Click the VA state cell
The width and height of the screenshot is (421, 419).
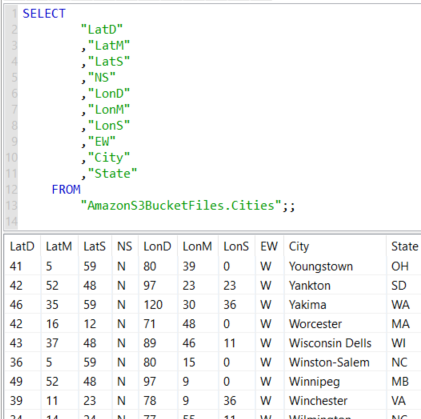pos(398,401)
